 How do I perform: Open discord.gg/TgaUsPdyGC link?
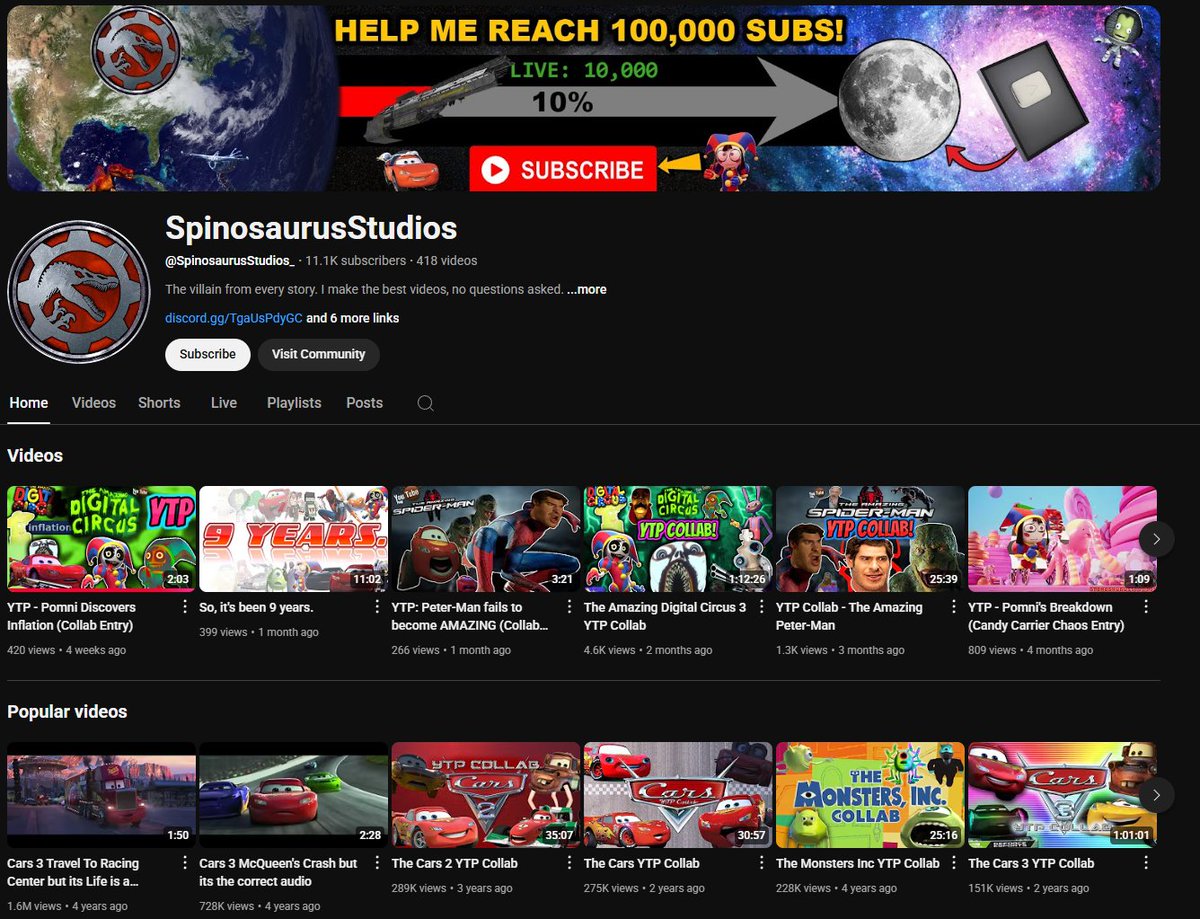tap(234, 318)
